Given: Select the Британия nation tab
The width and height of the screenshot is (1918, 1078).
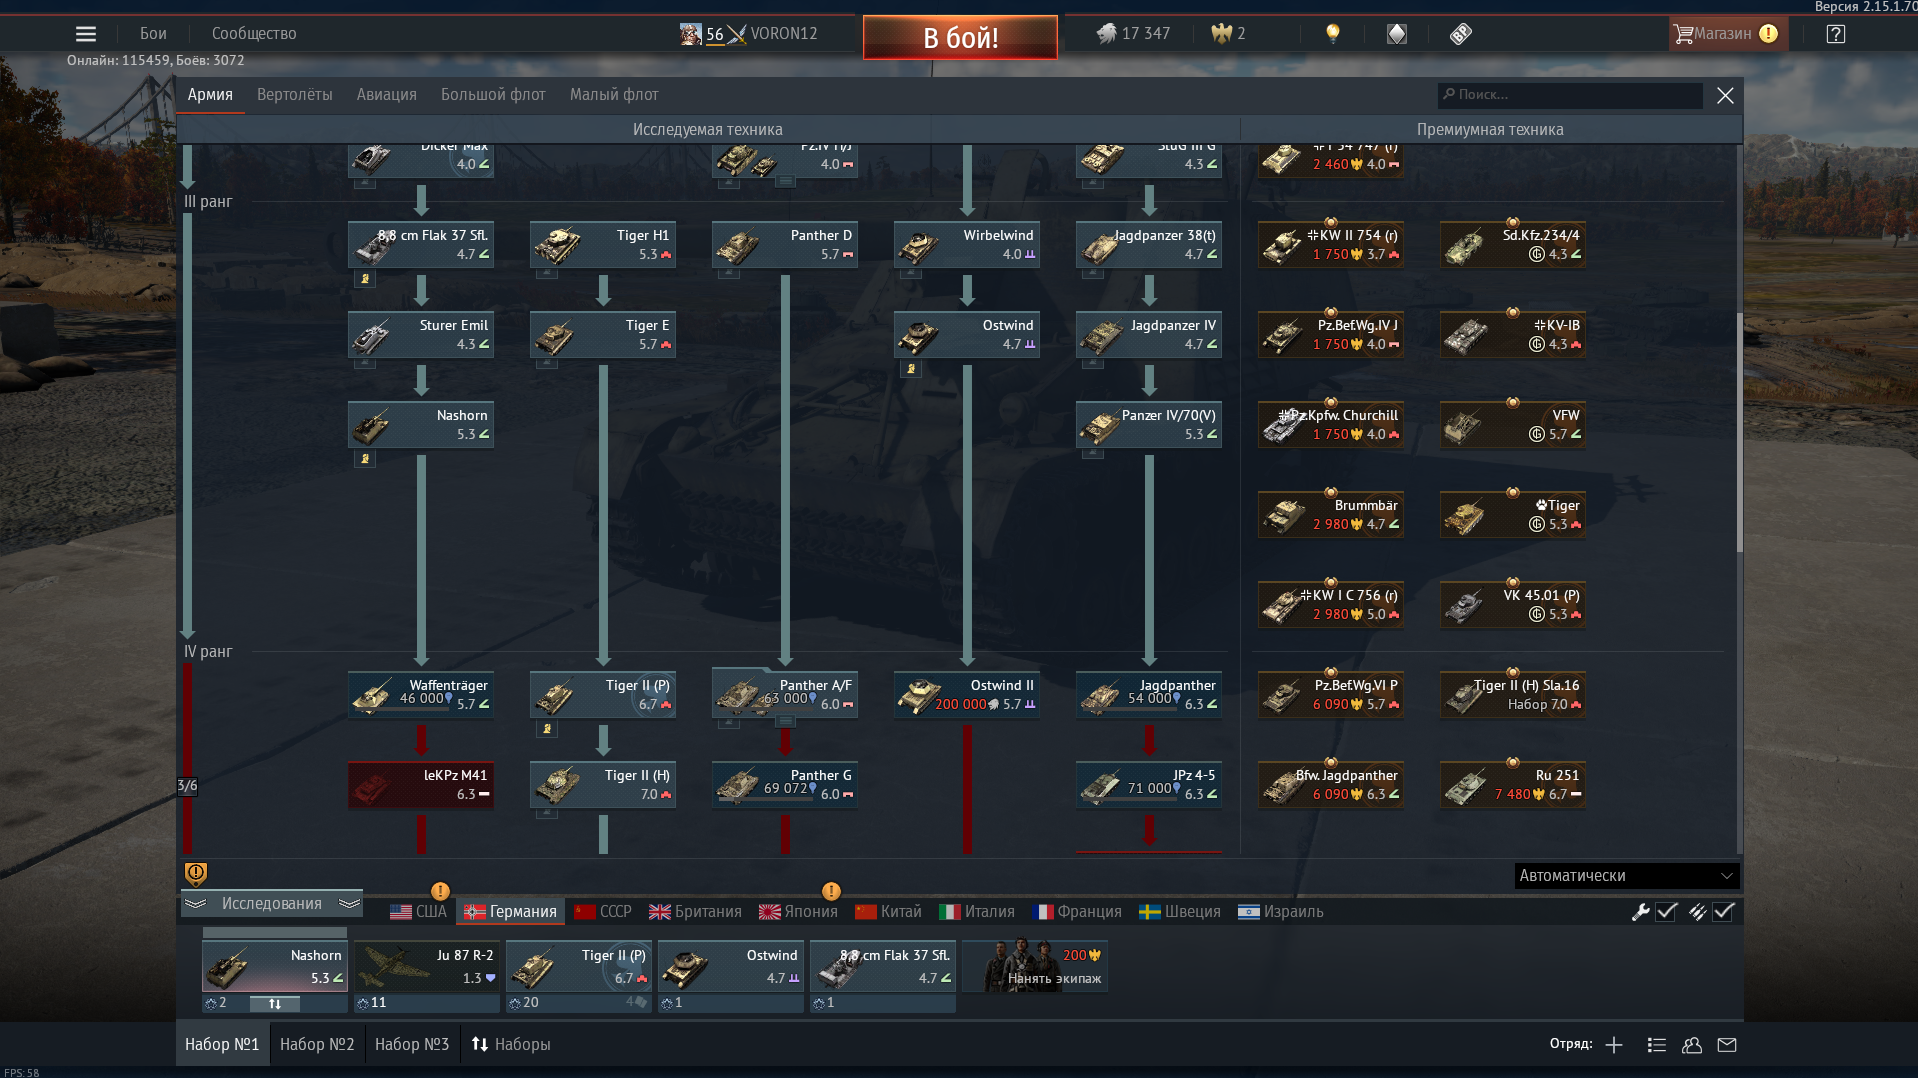Looking at the screenshot, I should [695, 912].
